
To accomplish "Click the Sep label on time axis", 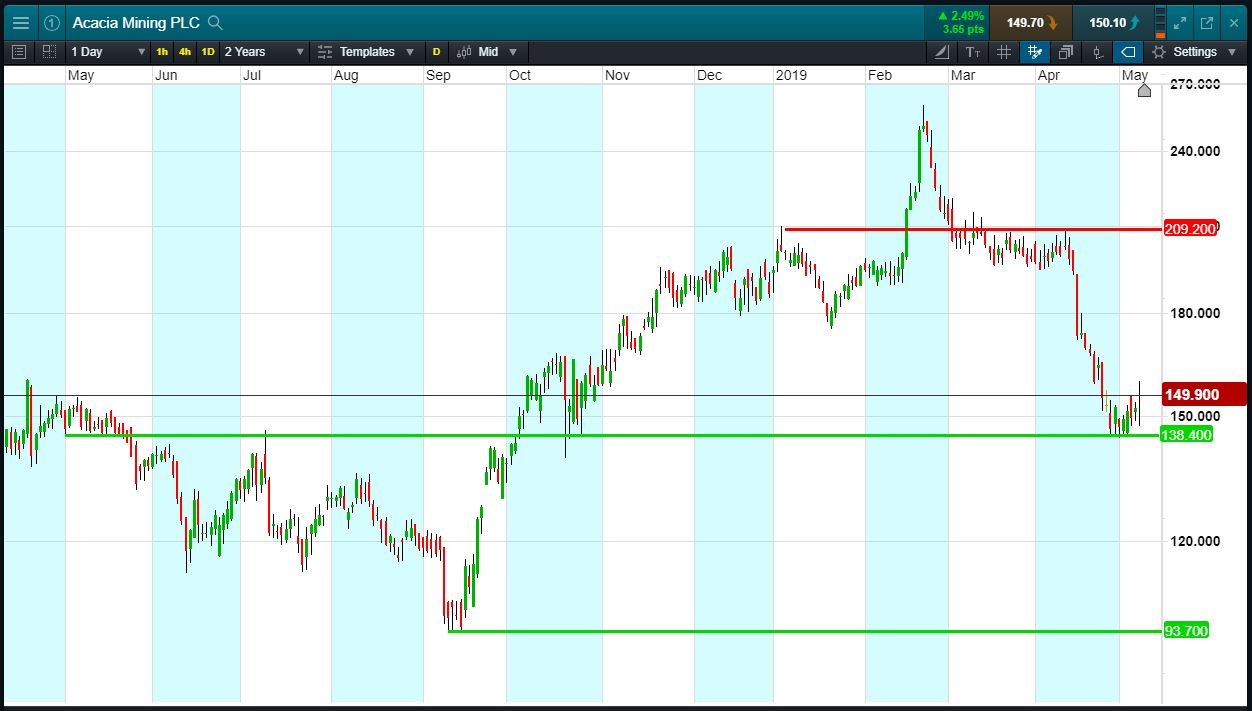I will pyautogui.click(x=438, y=76).
